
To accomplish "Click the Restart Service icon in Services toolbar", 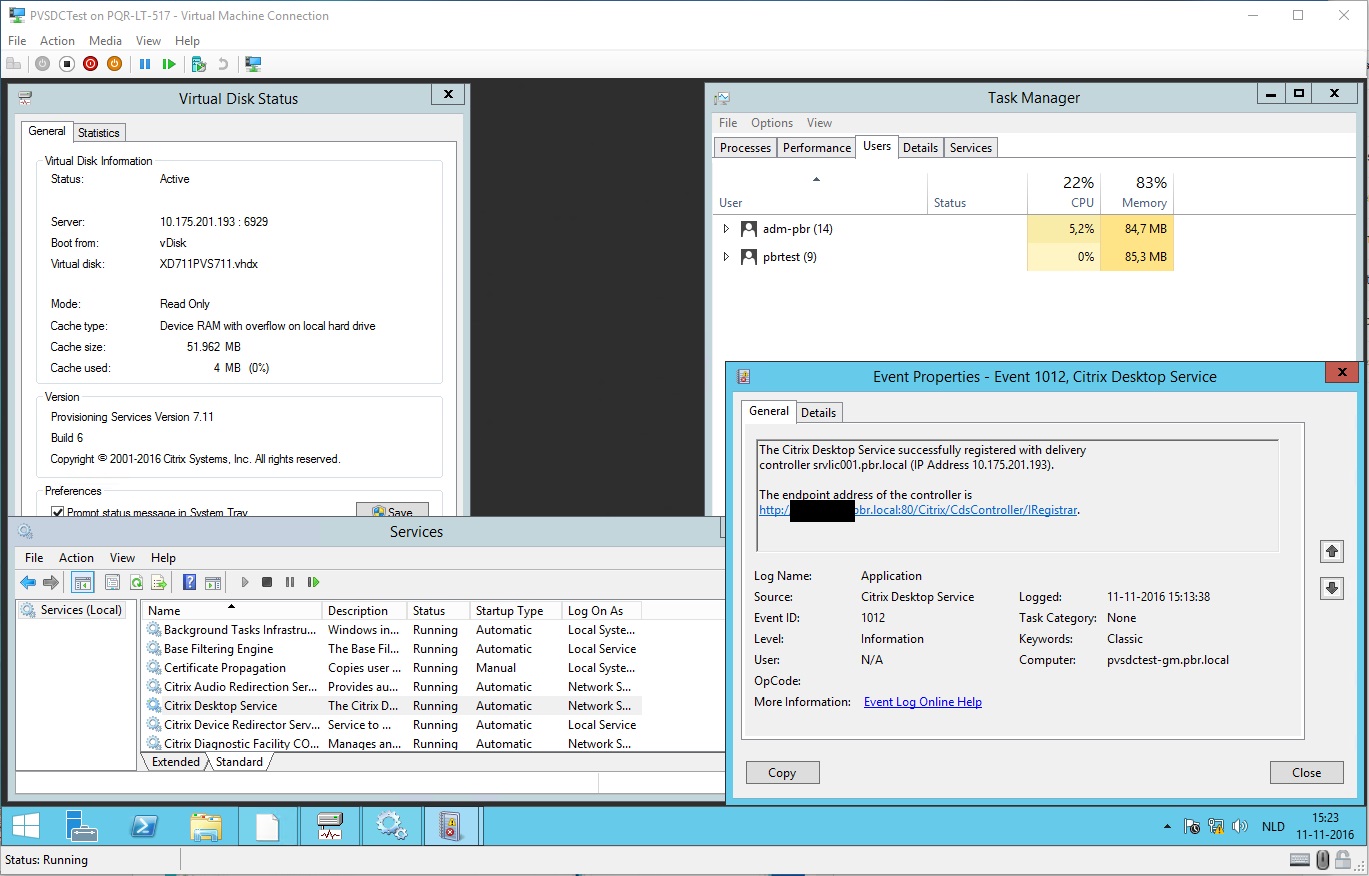I will point(313,582).
